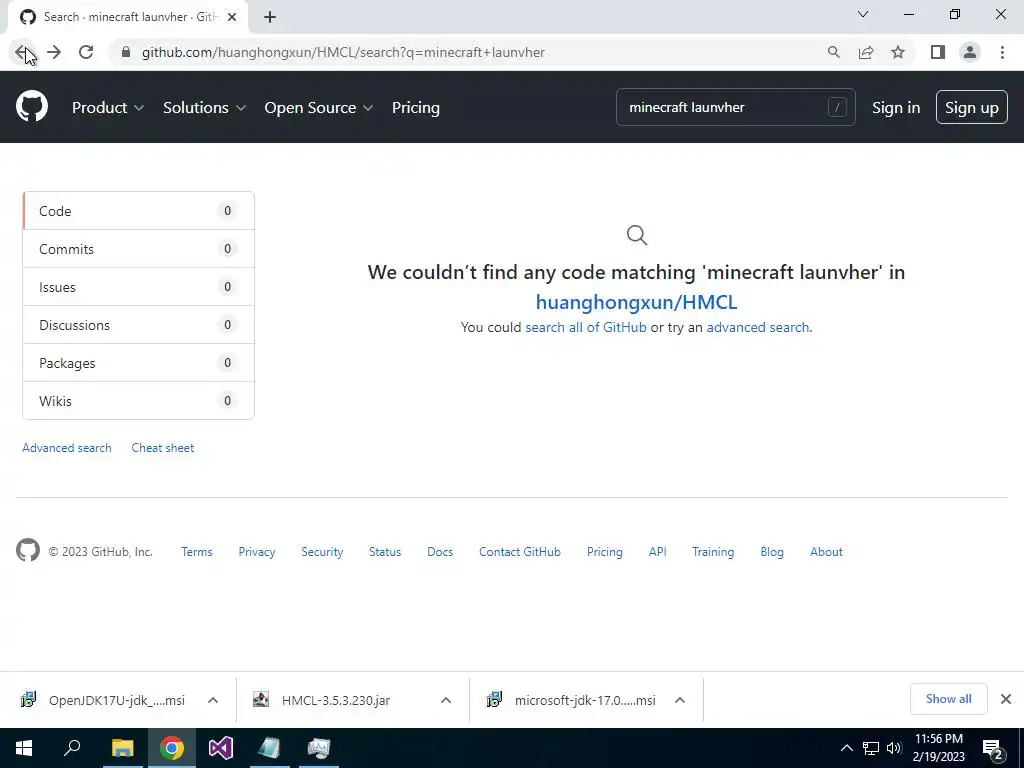
Task: Select the Issues results filter
Action: click(x=138, y=287)
